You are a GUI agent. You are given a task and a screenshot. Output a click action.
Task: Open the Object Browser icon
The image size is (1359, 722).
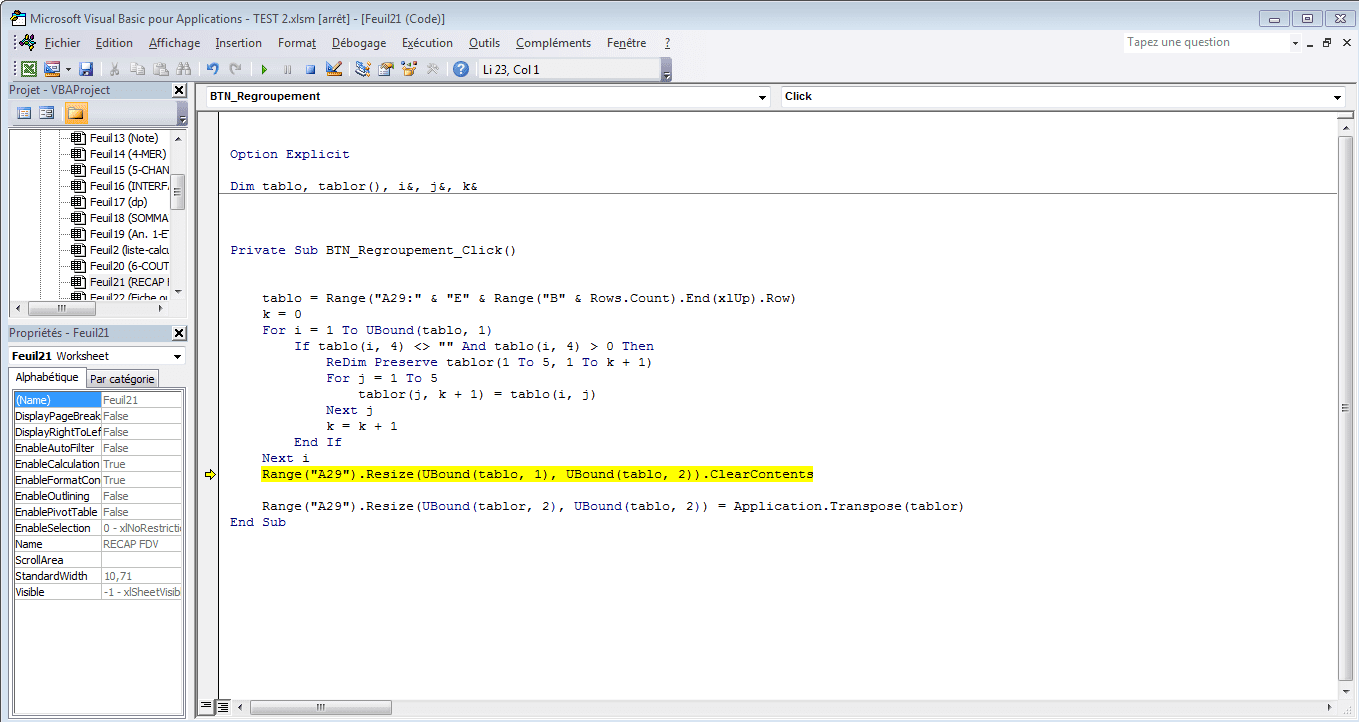pos(409,69)
